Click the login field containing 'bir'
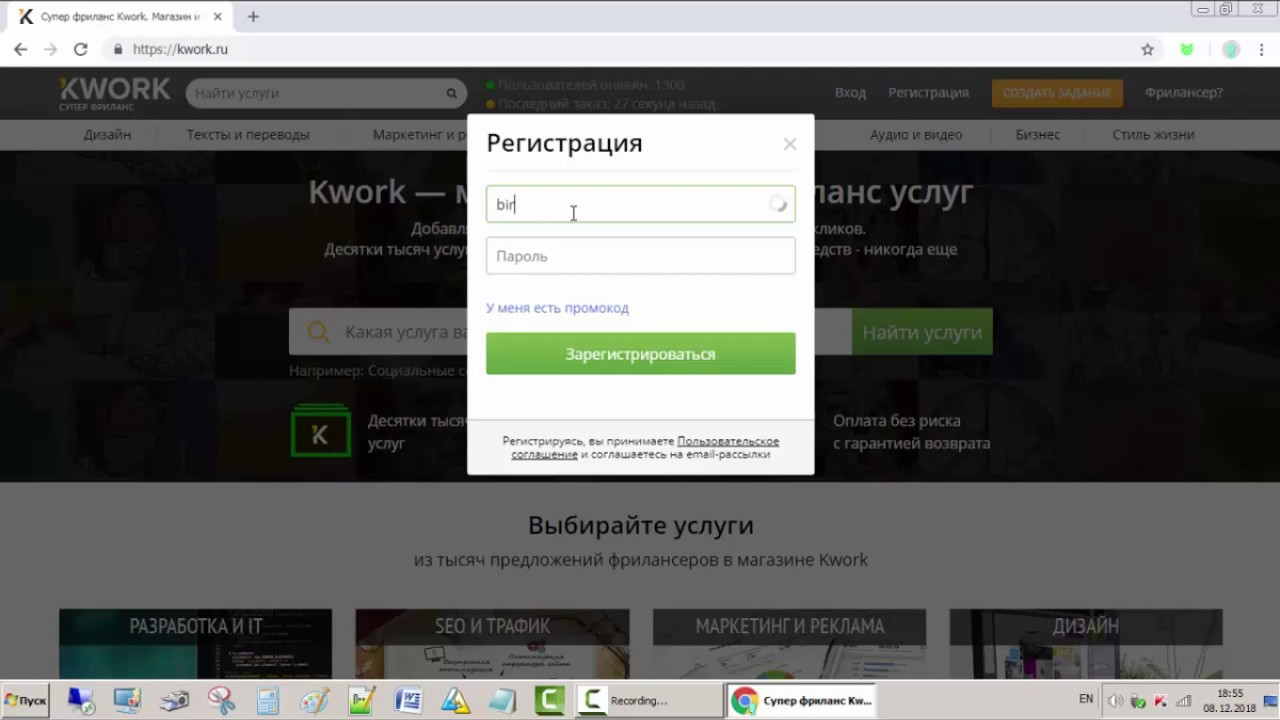Viewport: 1280px width, 720px height. tap(640, 204)
